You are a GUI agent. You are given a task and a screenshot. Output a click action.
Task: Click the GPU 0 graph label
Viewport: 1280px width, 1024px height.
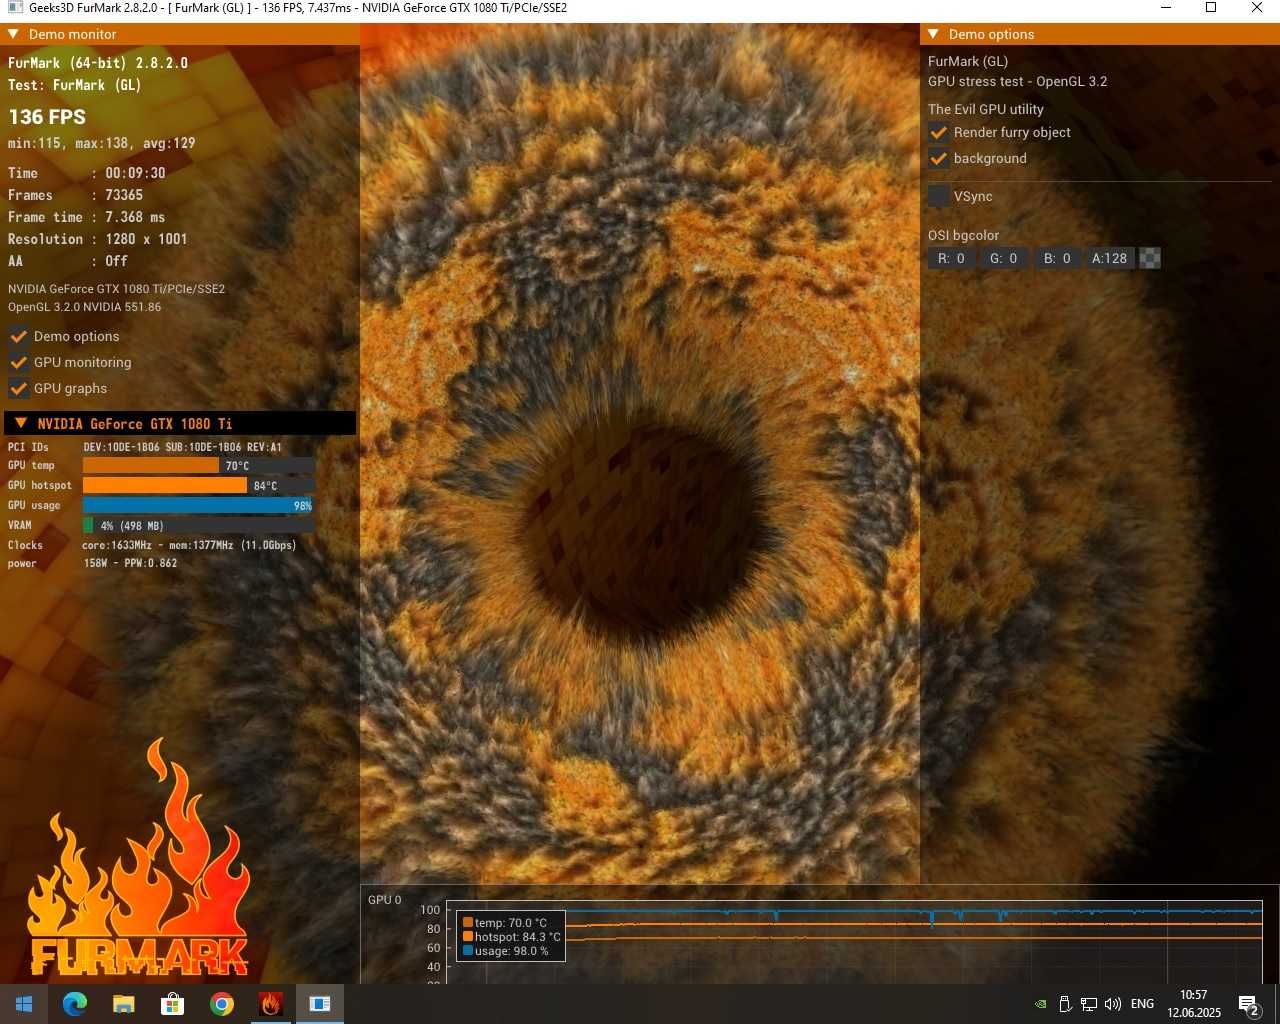click(384, 900)
